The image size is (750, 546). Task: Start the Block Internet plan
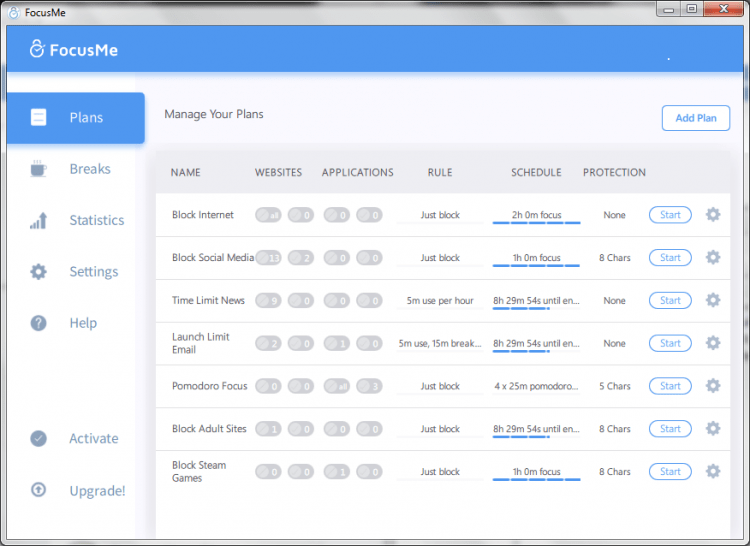[670, 215]
